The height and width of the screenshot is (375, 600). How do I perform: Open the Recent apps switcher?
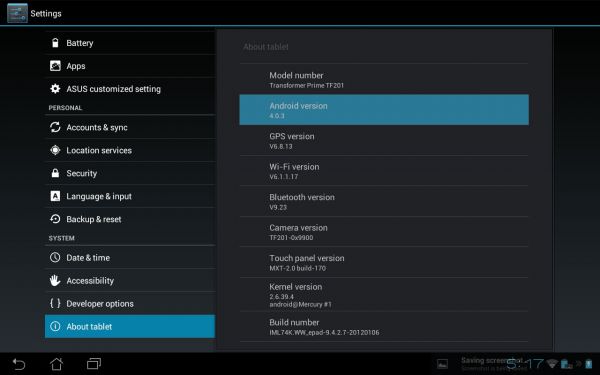click(94, 364)
